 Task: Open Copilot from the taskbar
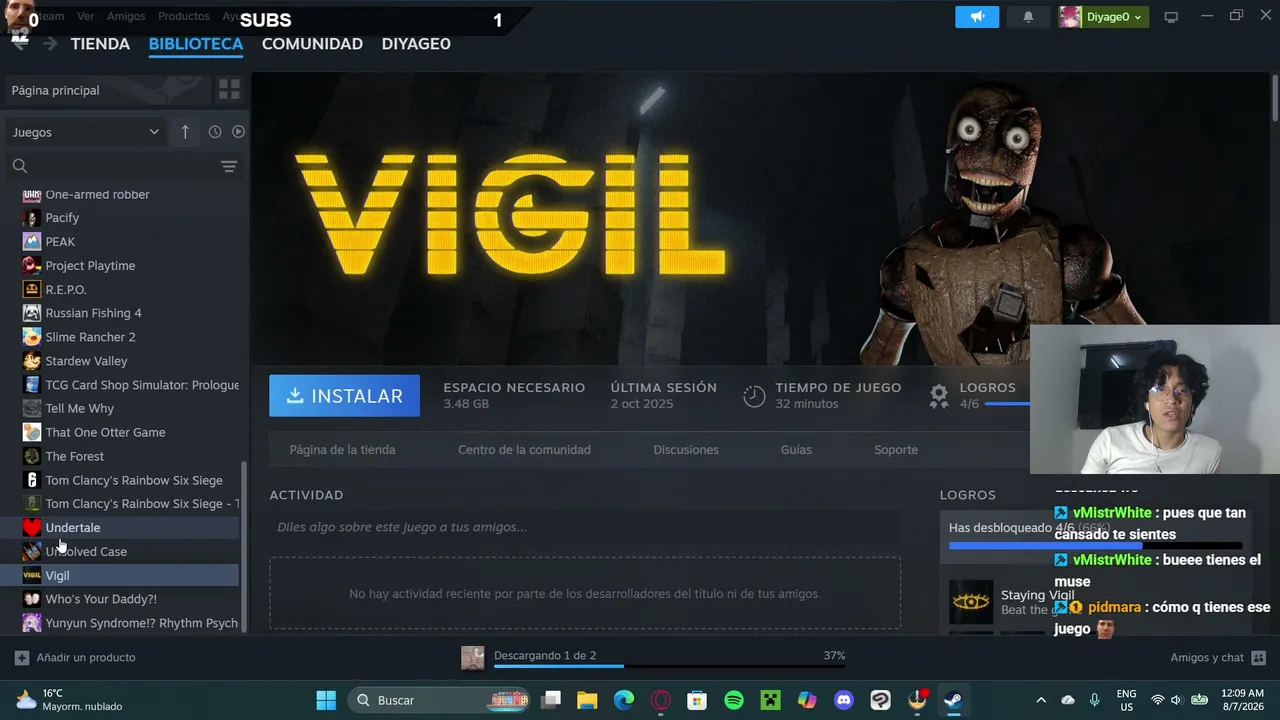807,700
